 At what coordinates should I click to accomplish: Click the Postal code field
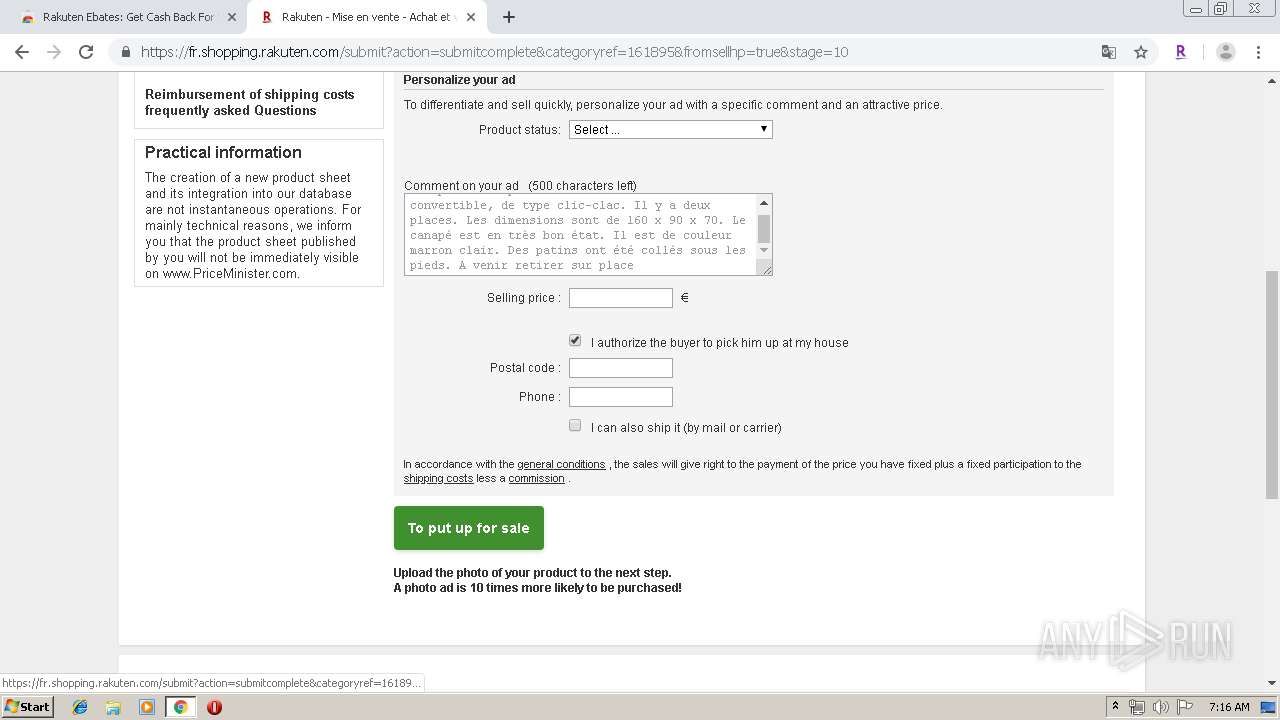(621, 368)
